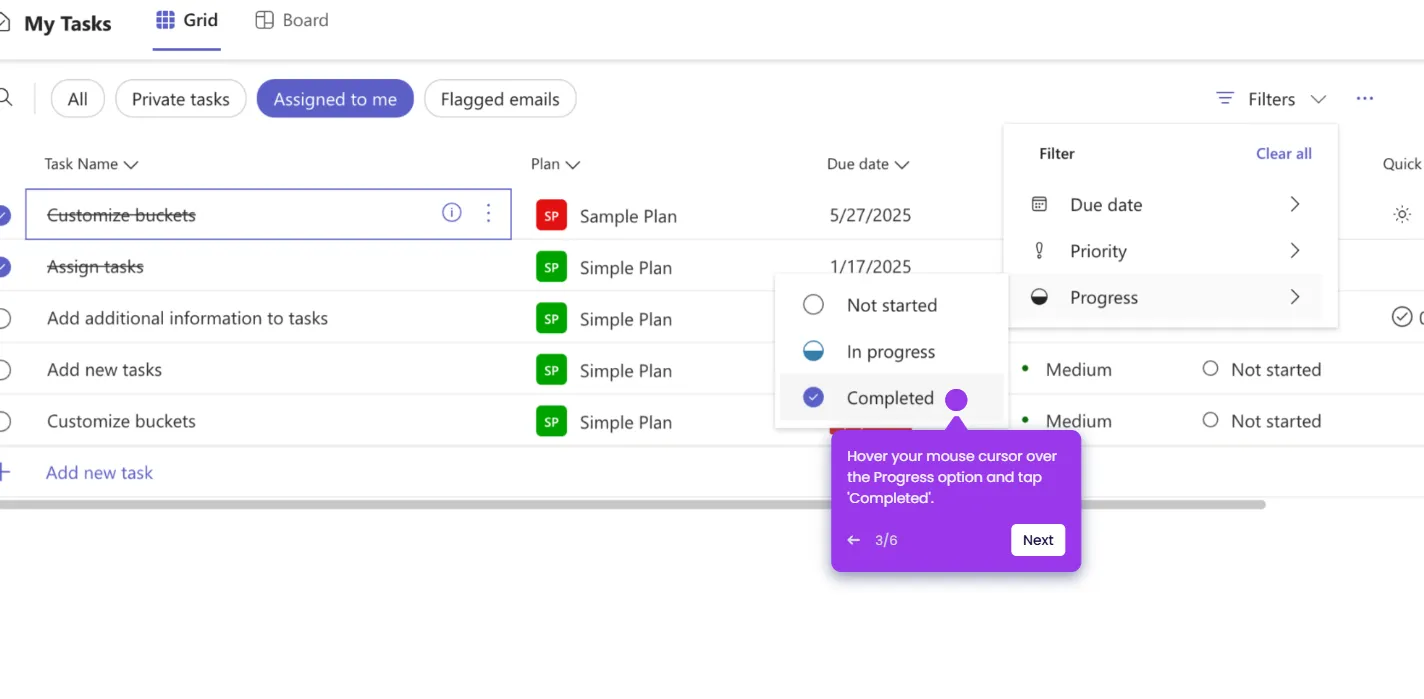Click the green SP icon on Assign tasks row
This screenshot has height=699, width=1424.
pyautogui.click(x=551, y=267)
